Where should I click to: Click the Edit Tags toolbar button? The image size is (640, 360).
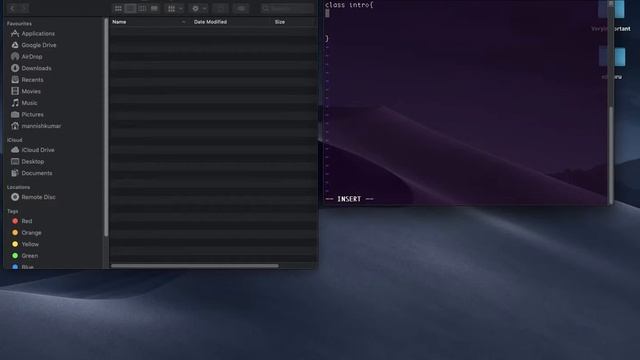tap(241, 8)
